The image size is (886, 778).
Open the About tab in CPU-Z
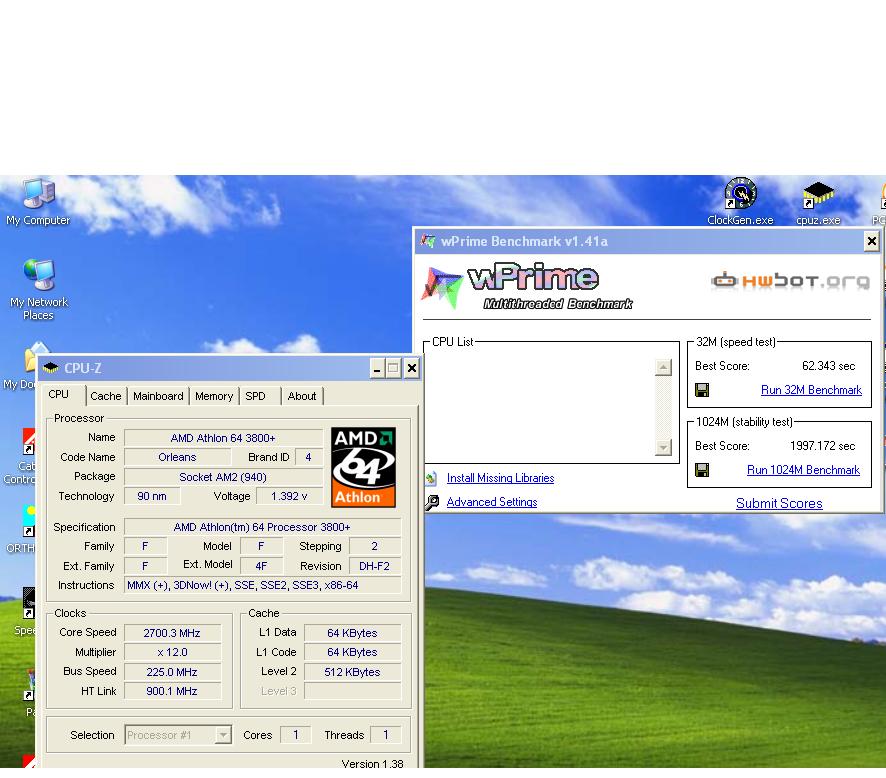[302, 396]
